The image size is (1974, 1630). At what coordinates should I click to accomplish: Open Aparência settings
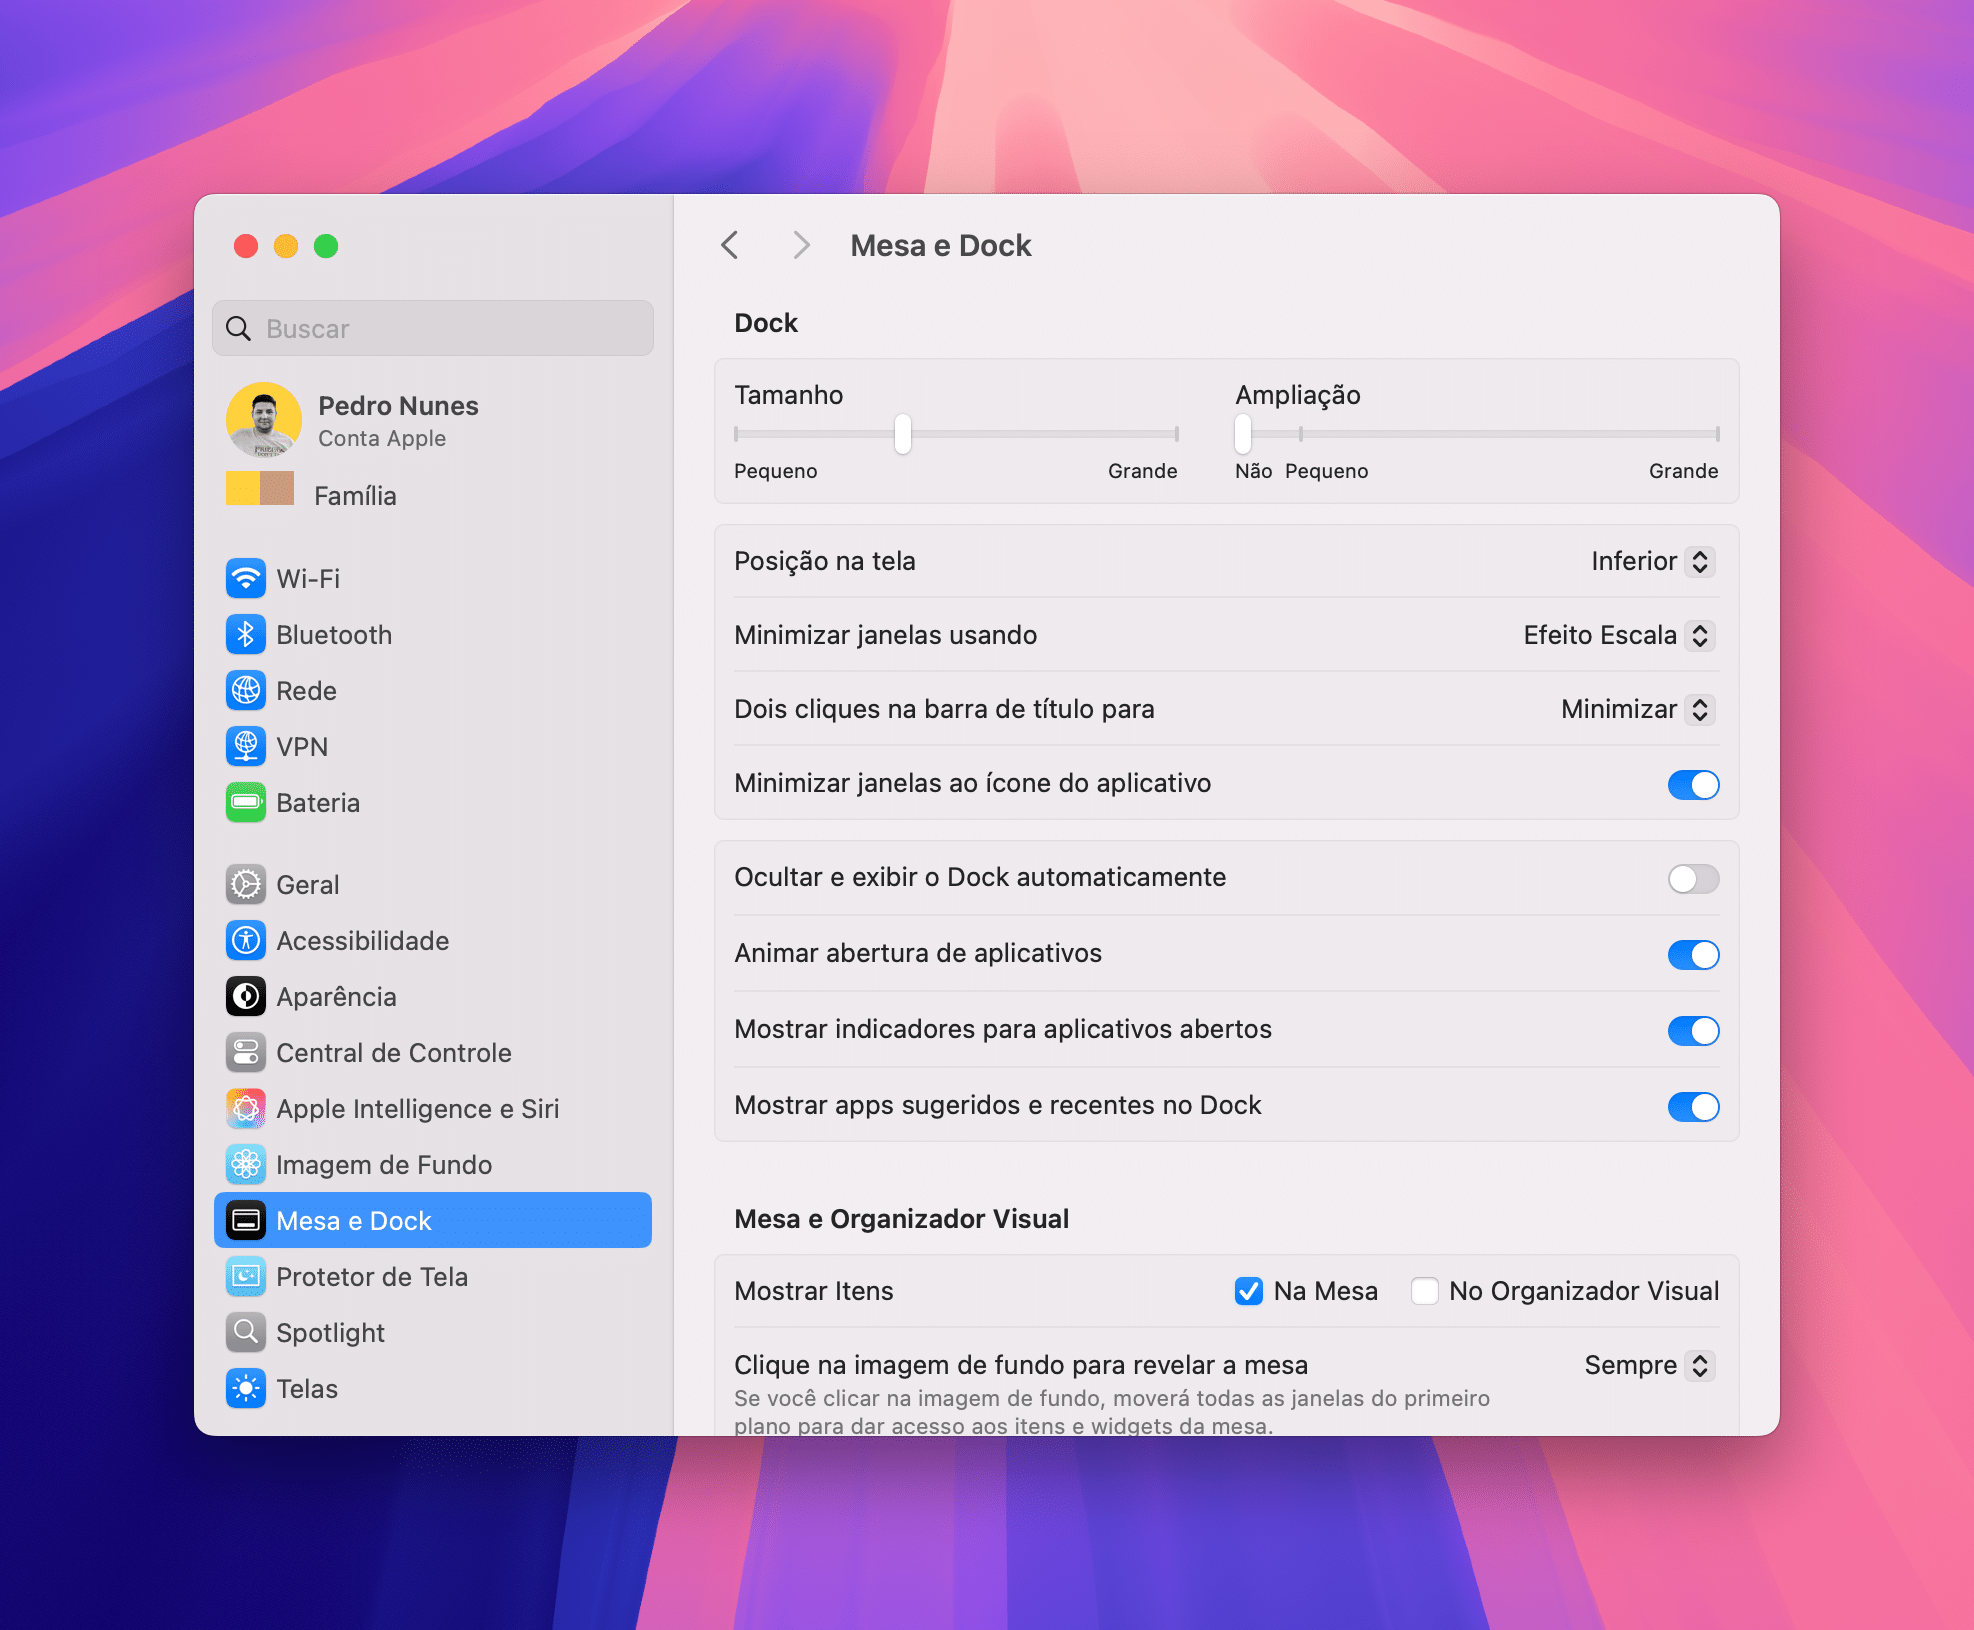[x=433, y=996]
